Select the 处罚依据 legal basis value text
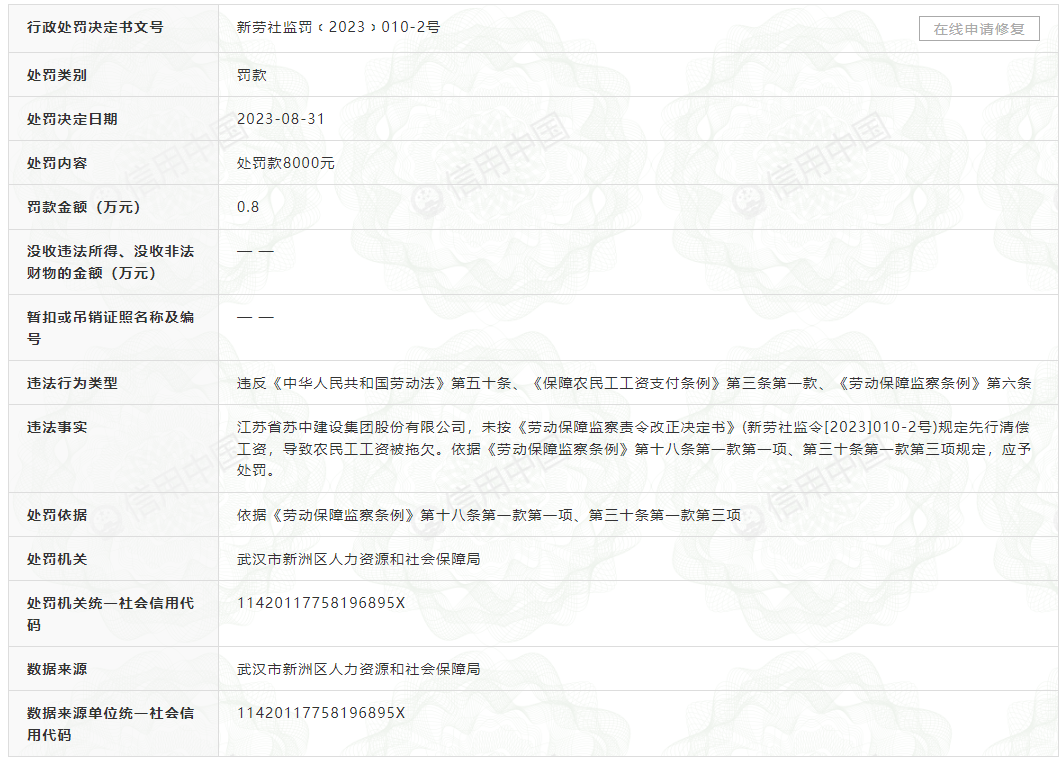1064x761 pixels. [x=488, y=515]
